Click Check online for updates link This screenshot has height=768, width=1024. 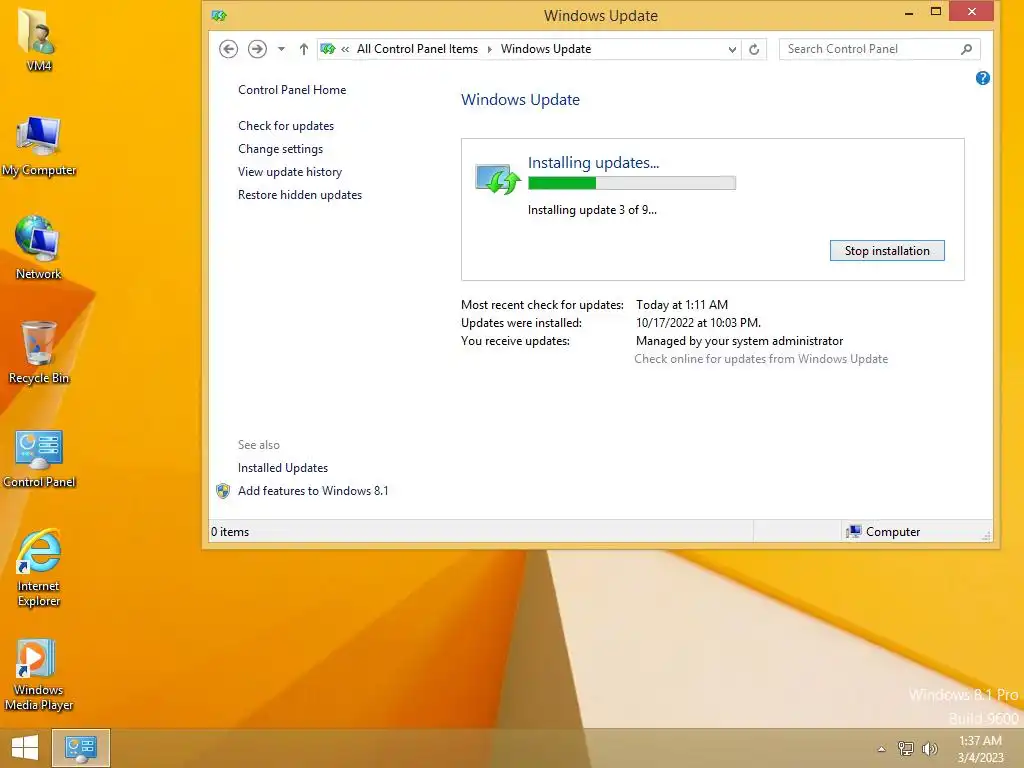[761, 359]
